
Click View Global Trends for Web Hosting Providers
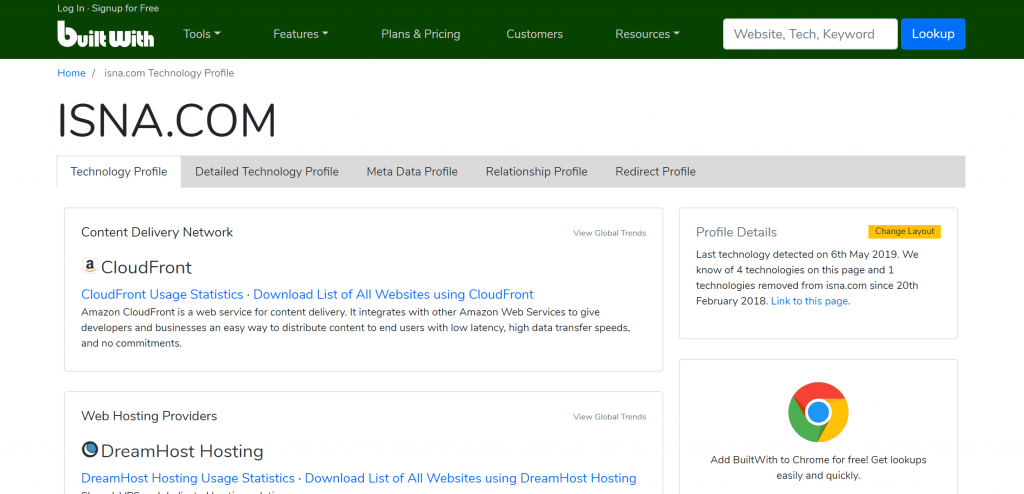coord(609,416)
